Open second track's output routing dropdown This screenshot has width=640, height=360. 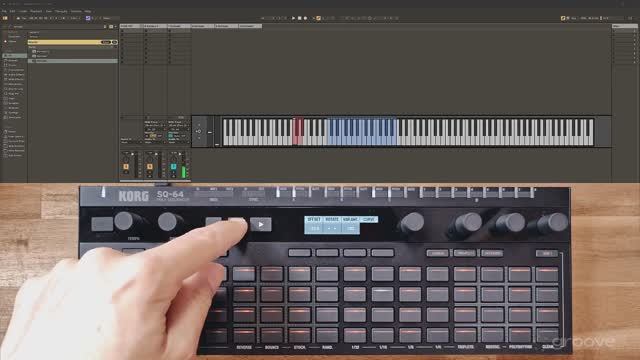155,142
